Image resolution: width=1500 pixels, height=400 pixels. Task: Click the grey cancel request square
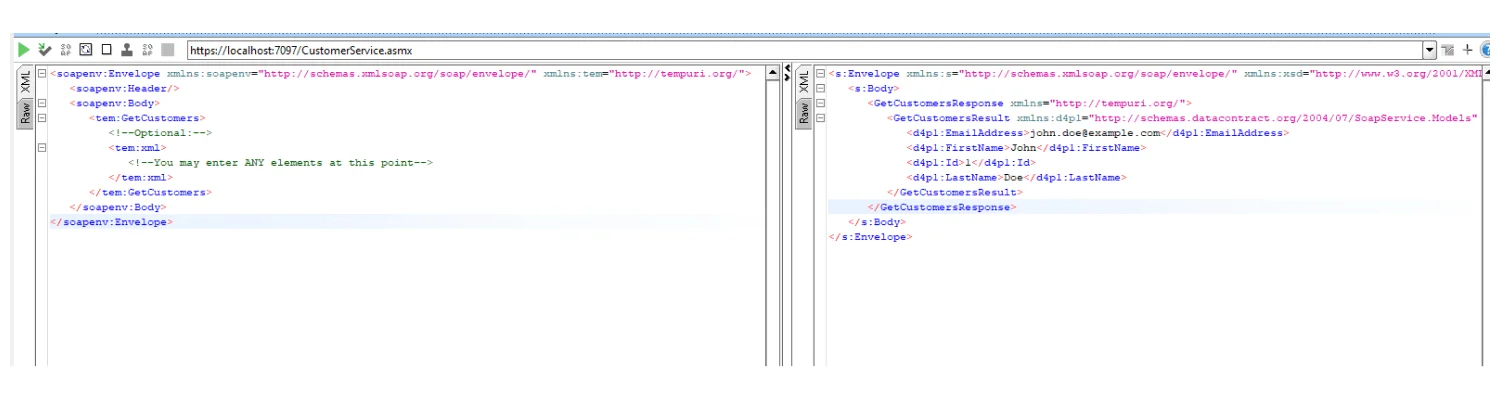(167, 49)
